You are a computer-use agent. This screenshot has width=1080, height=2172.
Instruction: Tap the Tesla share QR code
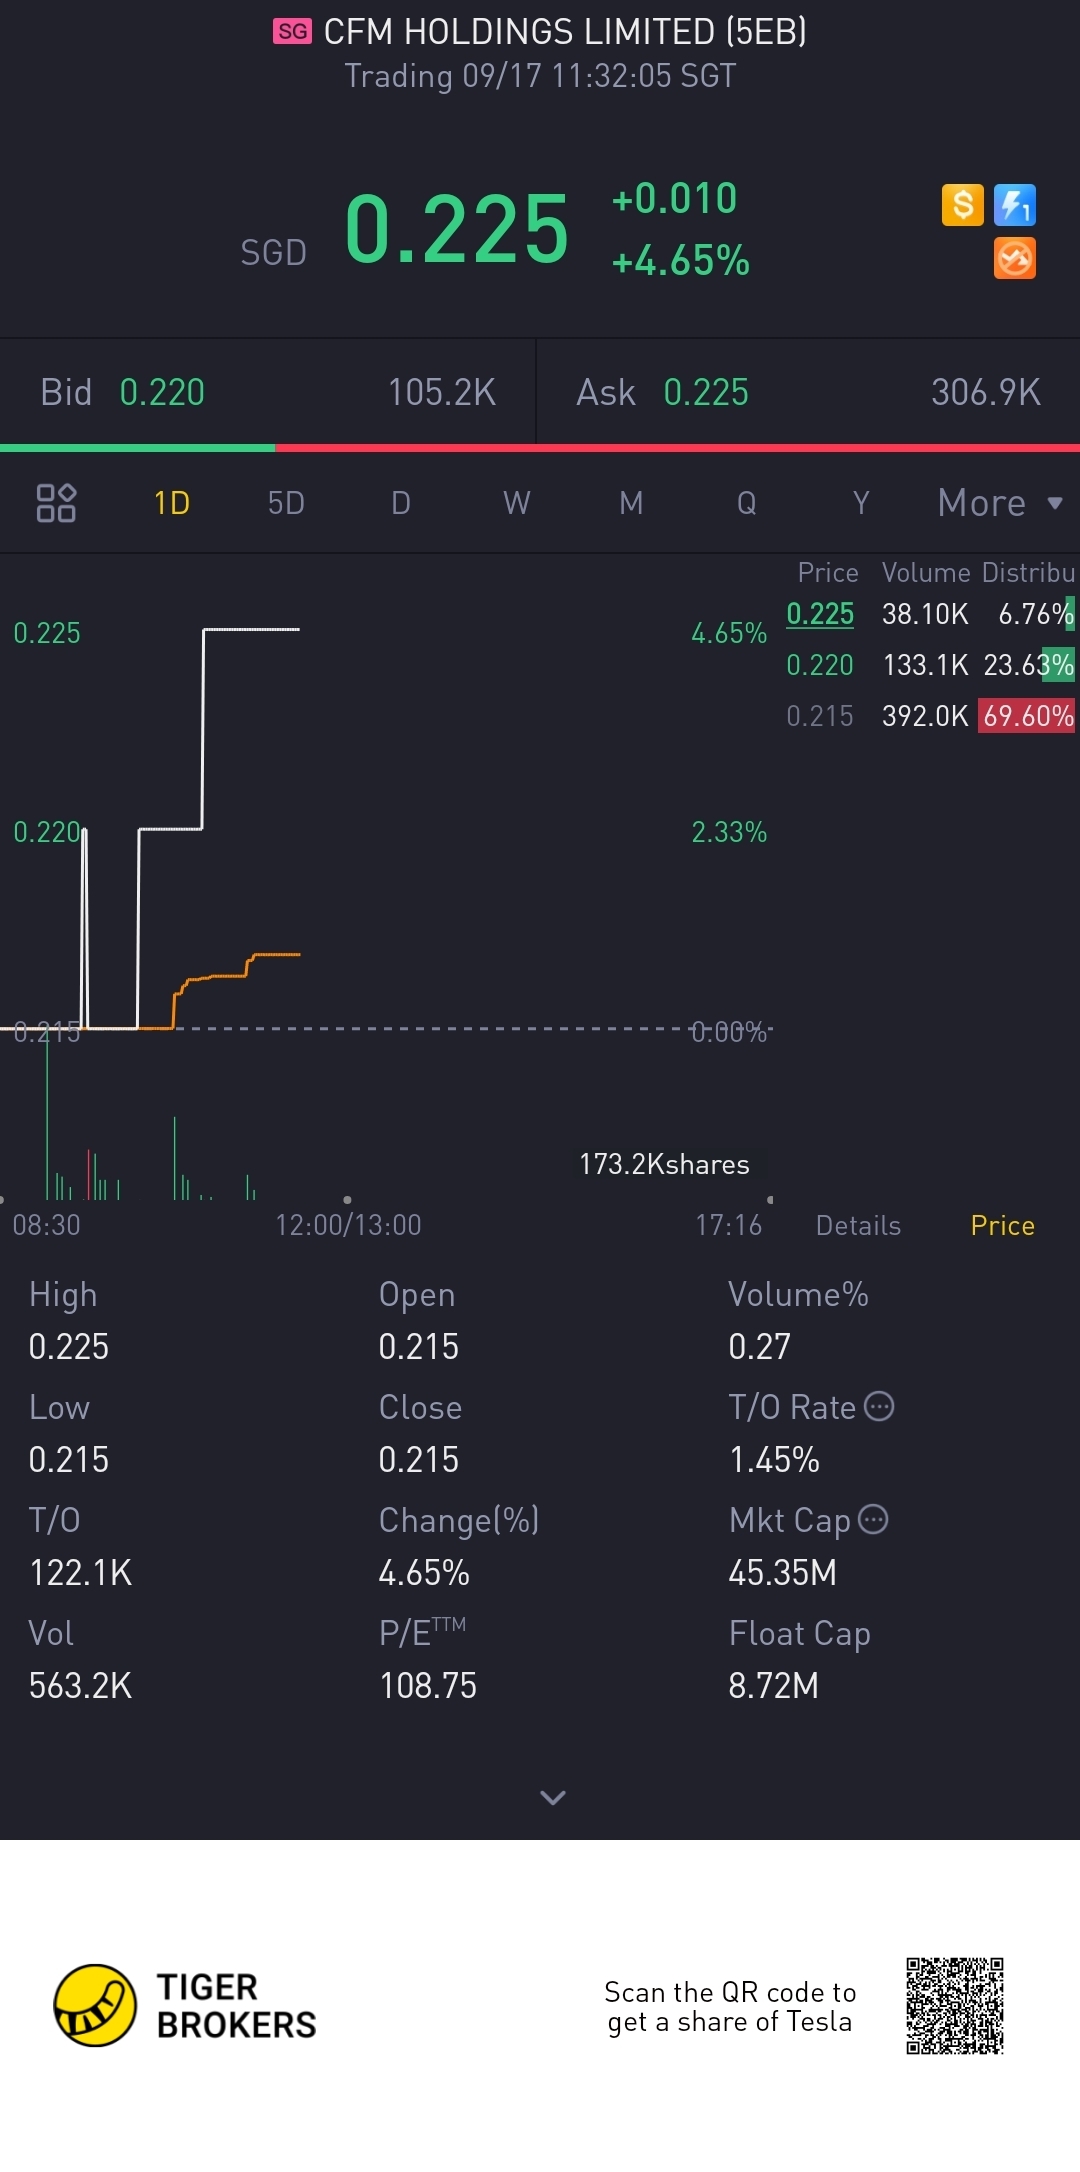(954, 2006)
